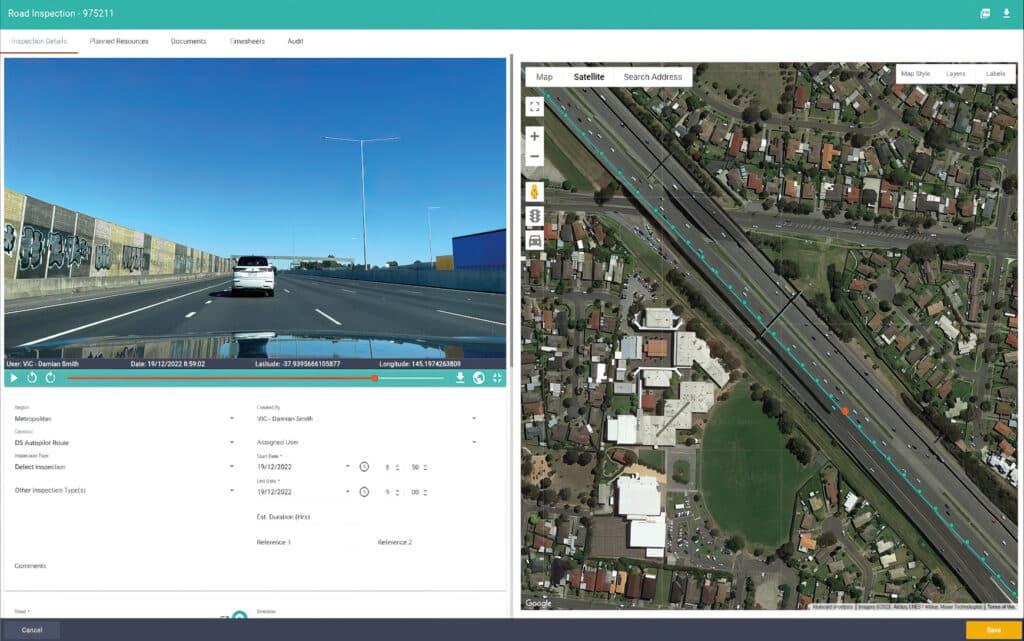
Task: Open the map Layers menu
Action: point(955,74)
